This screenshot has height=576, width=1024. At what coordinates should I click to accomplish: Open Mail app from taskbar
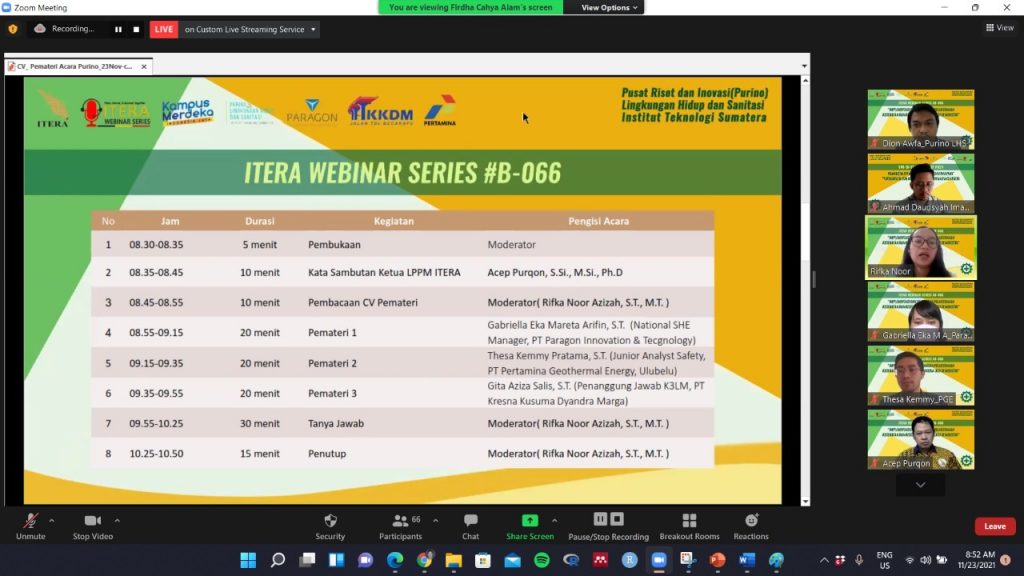coord(513,560)
